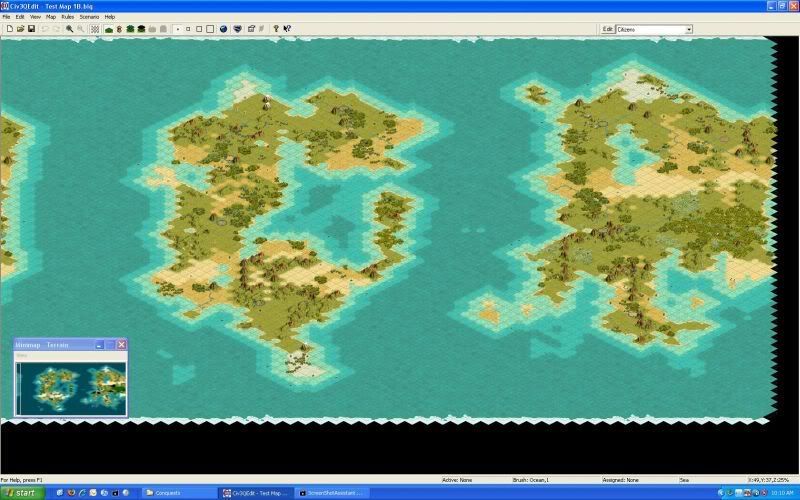
Task: Click the Redo arrow in toolbar
Action: click(56, 29)
